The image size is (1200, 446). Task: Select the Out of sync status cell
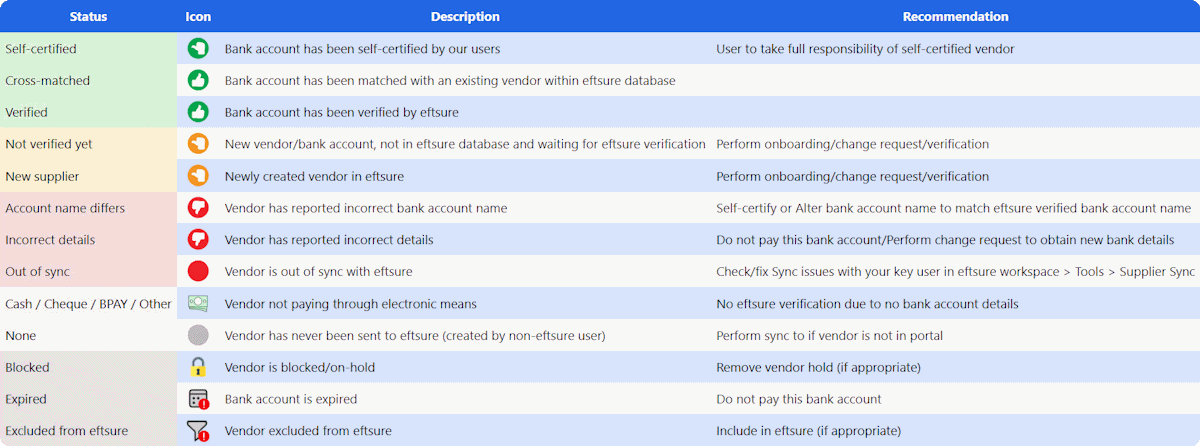tap(89, 271)
